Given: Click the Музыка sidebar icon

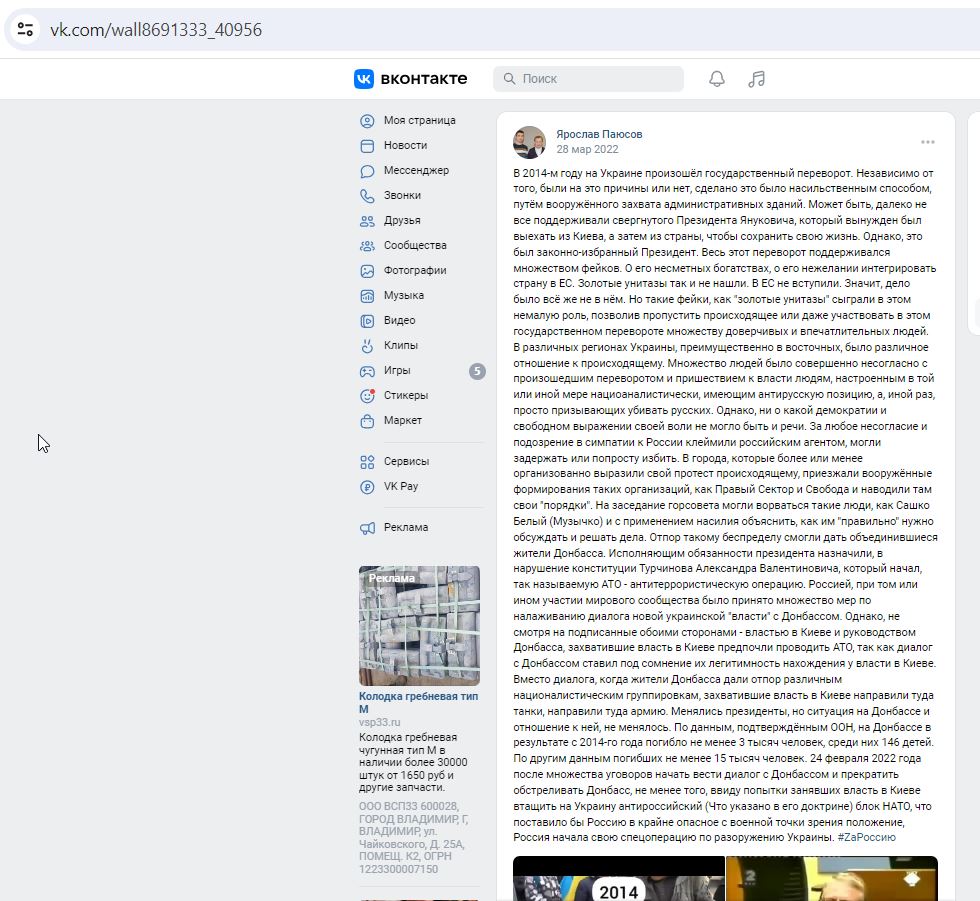Looking at the screenshot, I should point(367,296).
